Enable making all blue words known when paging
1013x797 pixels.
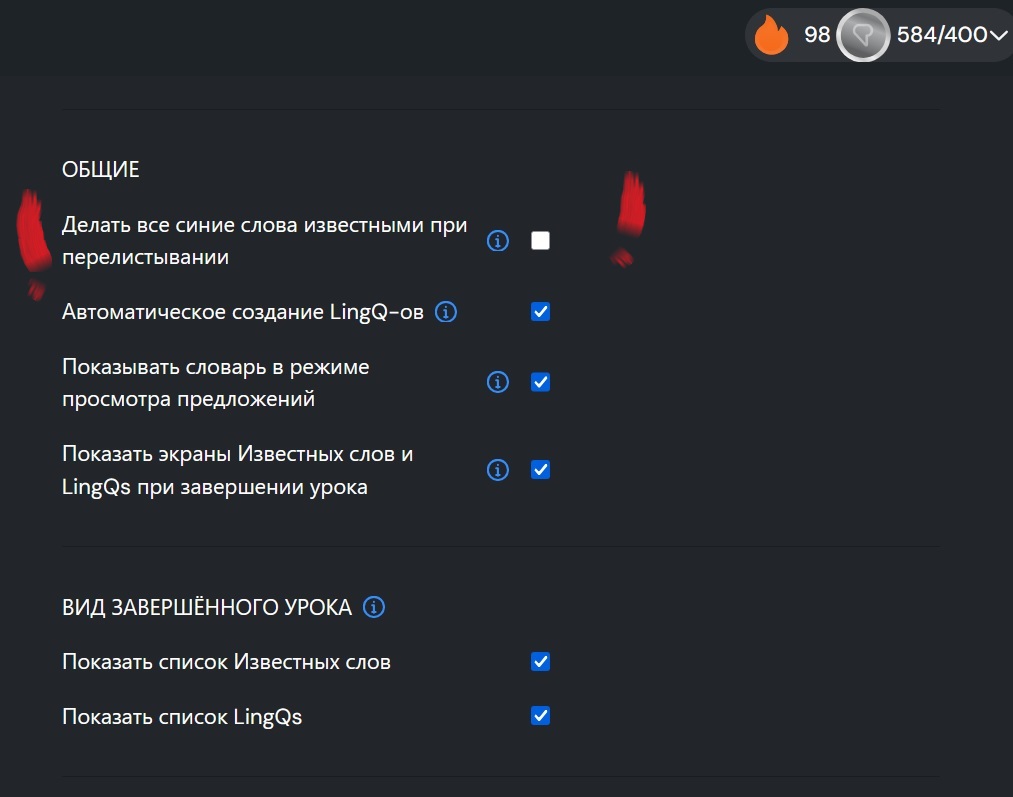point(540,241)
